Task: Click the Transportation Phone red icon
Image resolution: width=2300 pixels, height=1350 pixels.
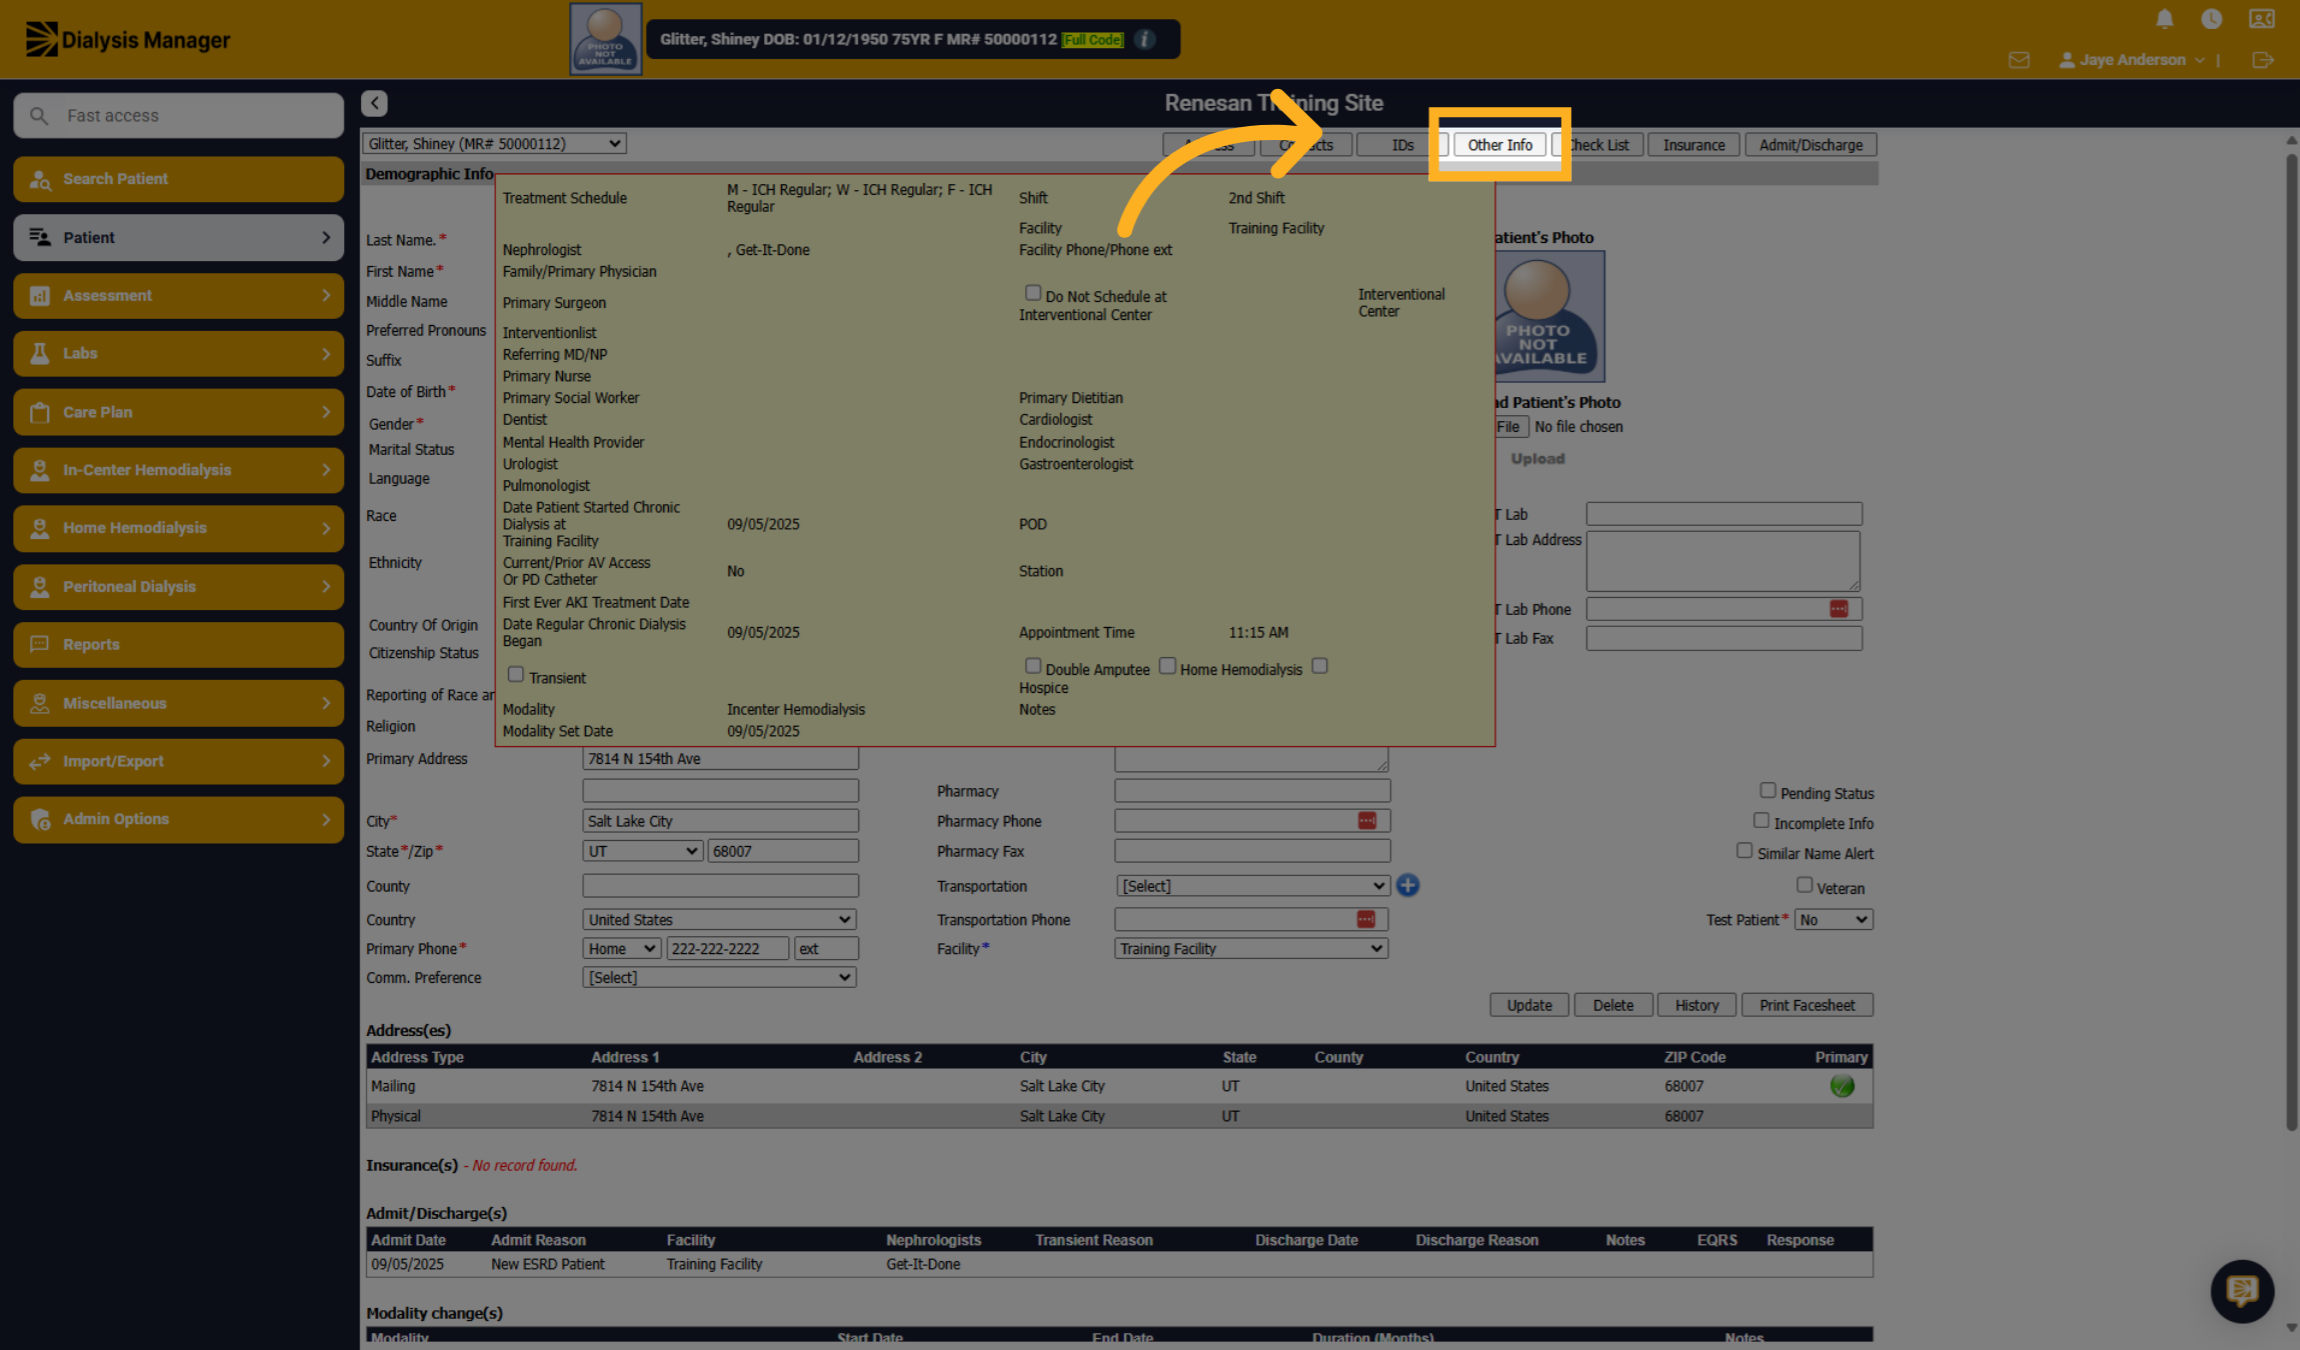Action: [x=1366, y=919]
